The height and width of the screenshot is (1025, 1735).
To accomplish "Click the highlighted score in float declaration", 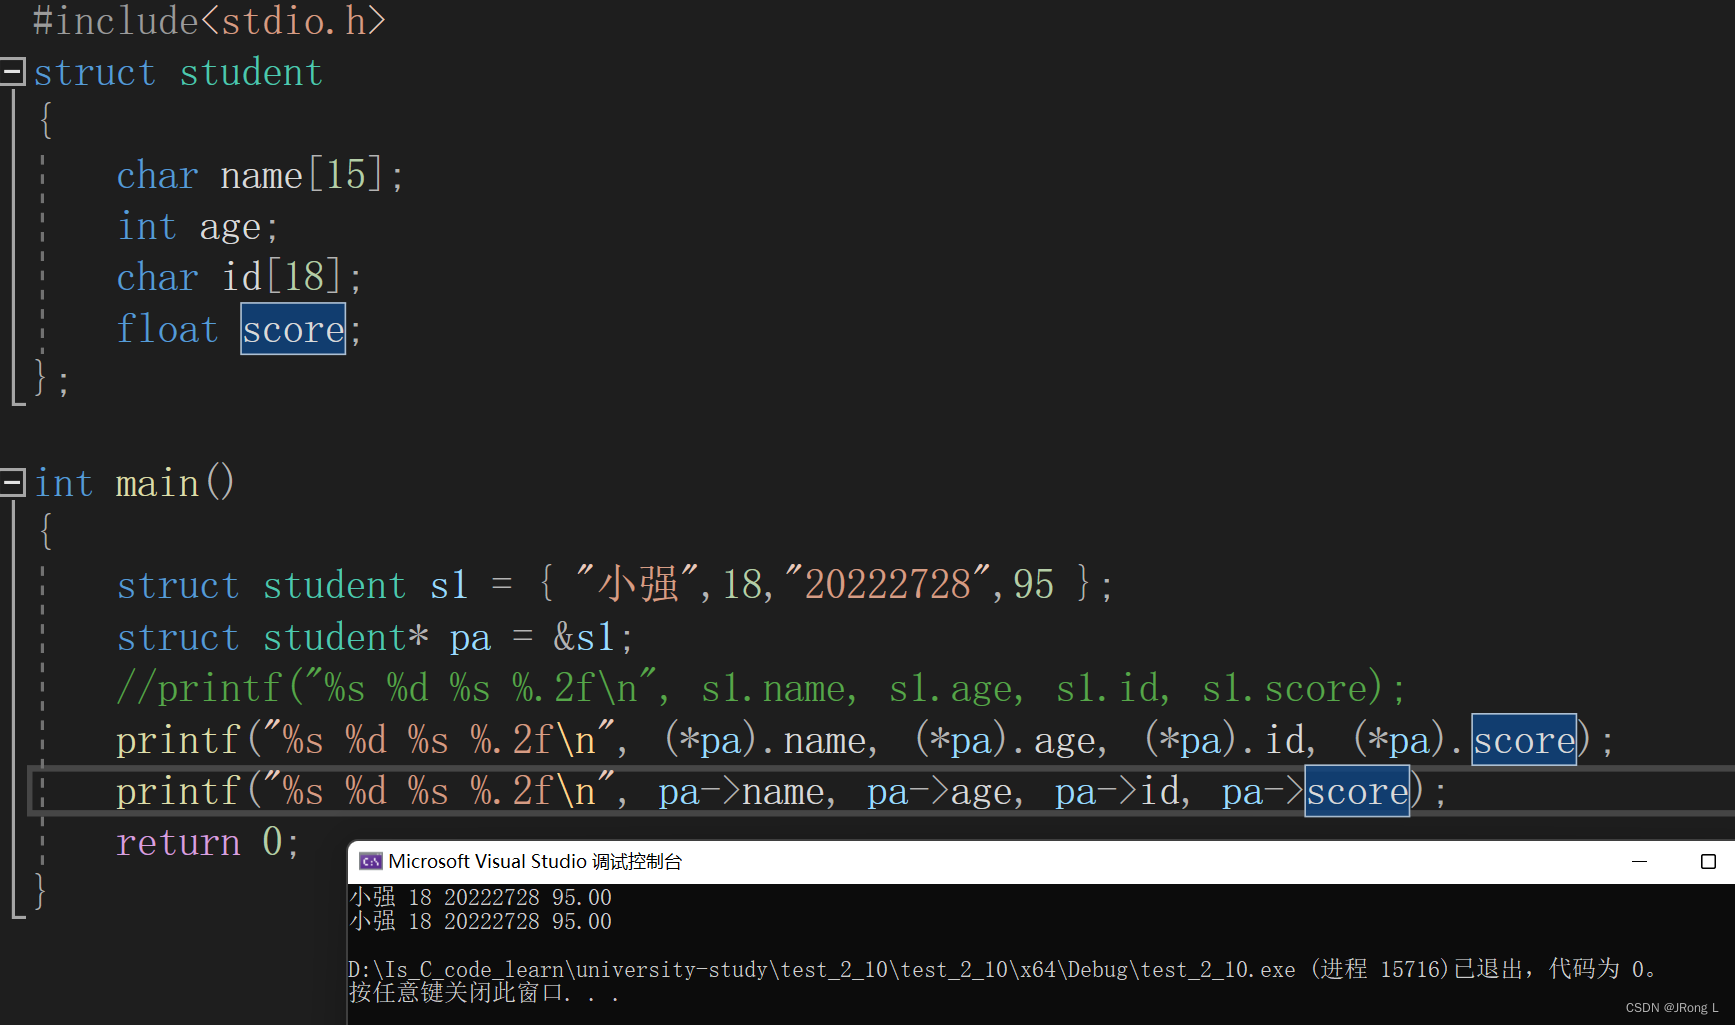I will click(293, 329).
